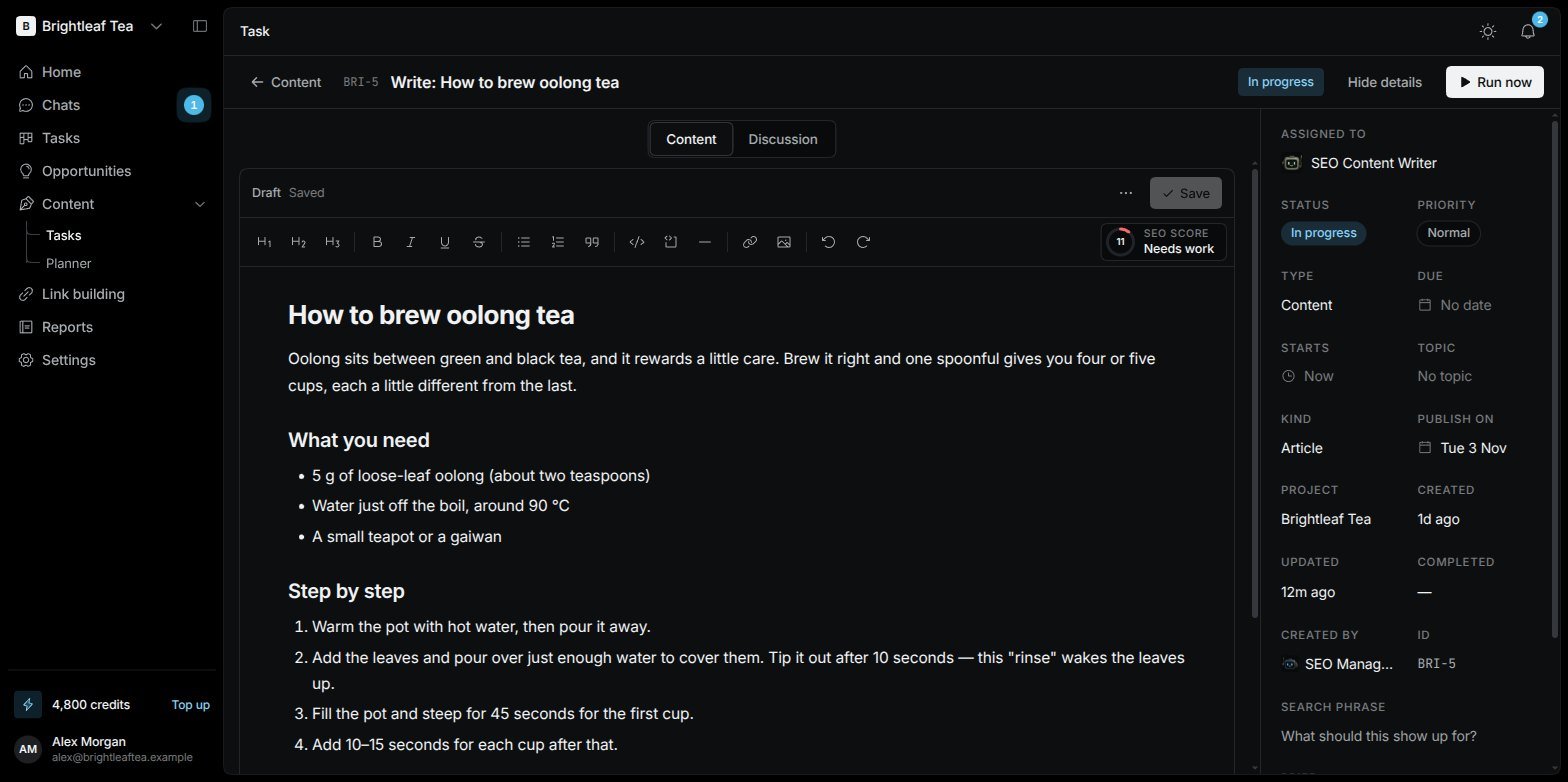Redo the last edit

[x=863, y=242]
